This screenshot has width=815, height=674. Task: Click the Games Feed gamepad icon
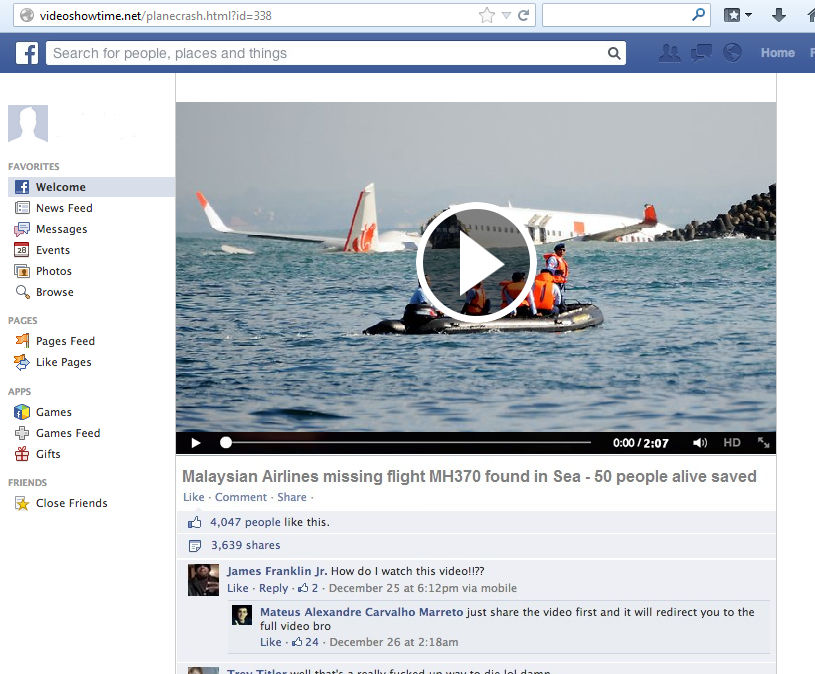[22, 433]
